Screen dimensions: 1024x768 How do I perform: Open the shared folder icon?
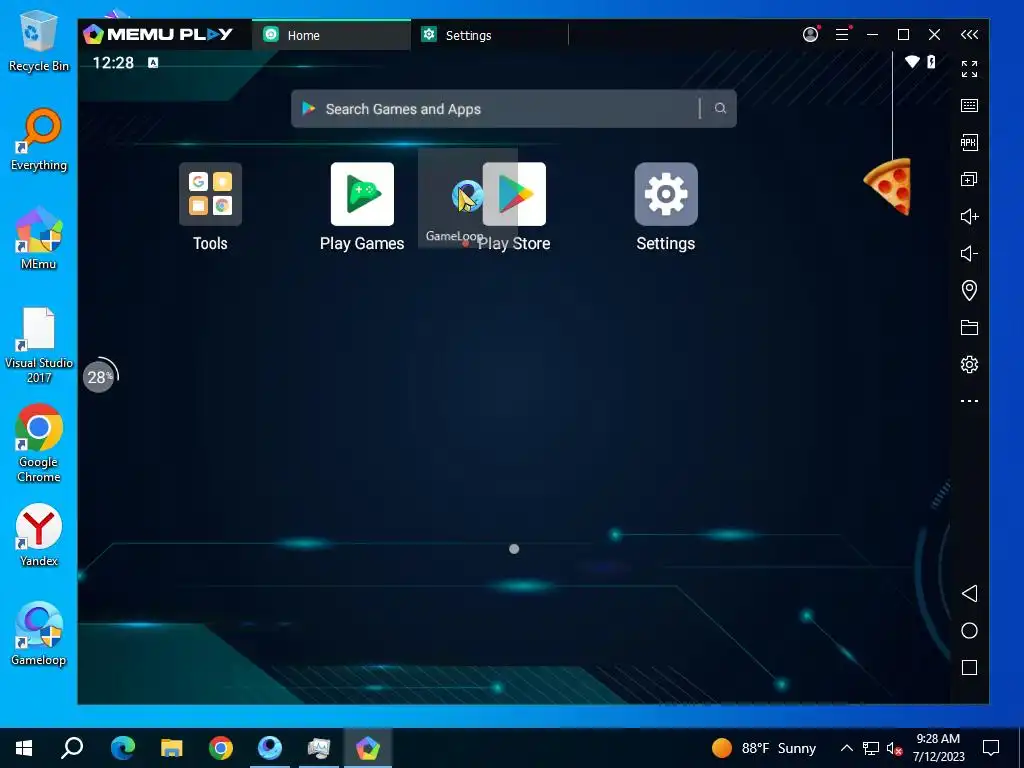coord(969,327)
